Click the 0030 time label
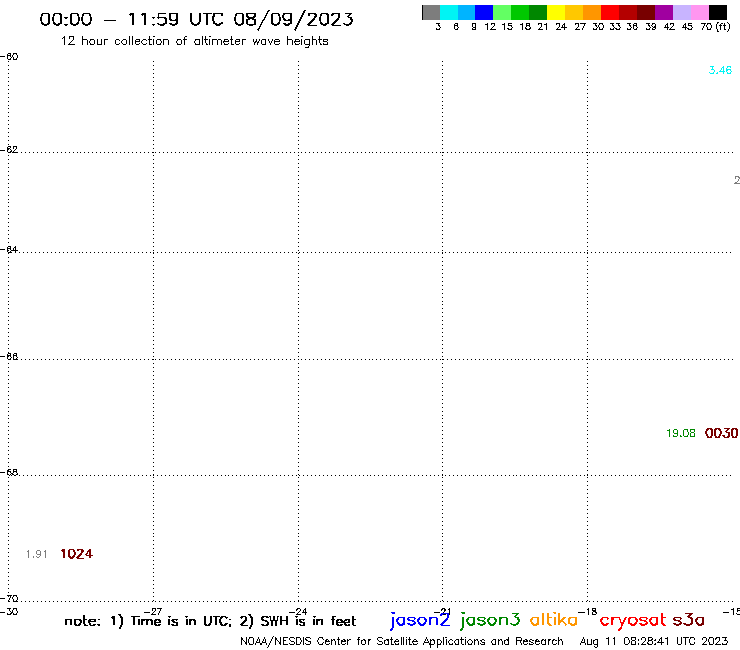This screenshot has width=740, height=650. (721, 433)
